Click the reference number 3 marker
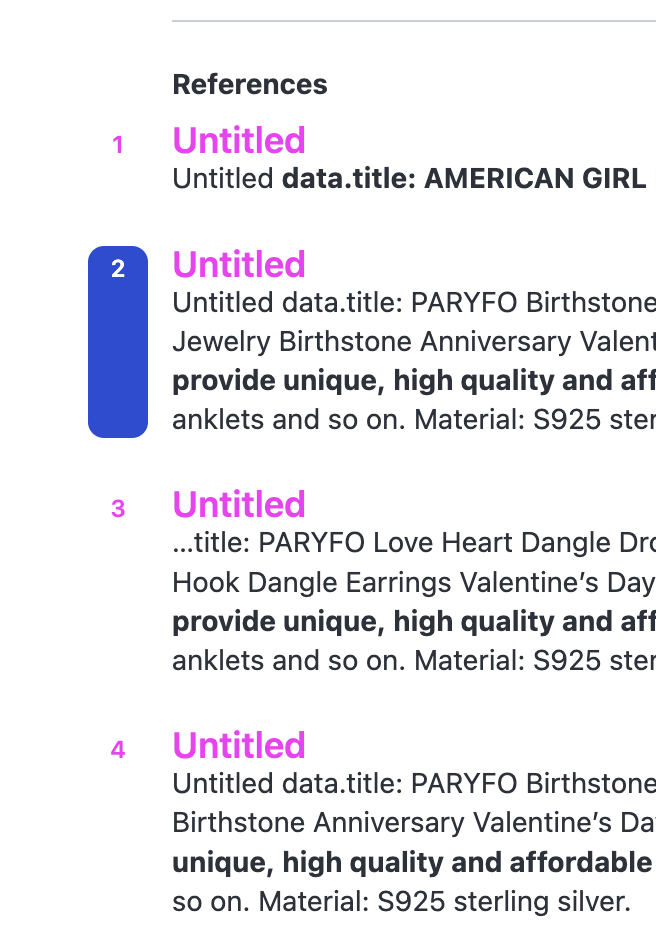 pos(118,509)
